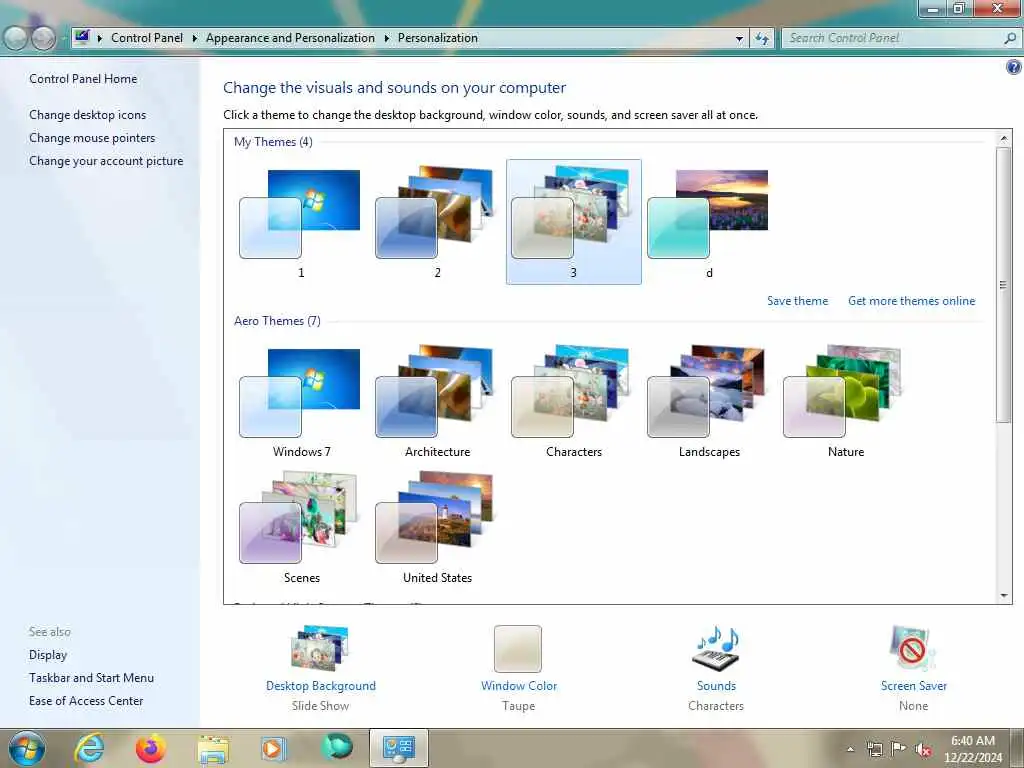
Task: Open Windows Explorer folder on taskbar
Action: (212, 749)
